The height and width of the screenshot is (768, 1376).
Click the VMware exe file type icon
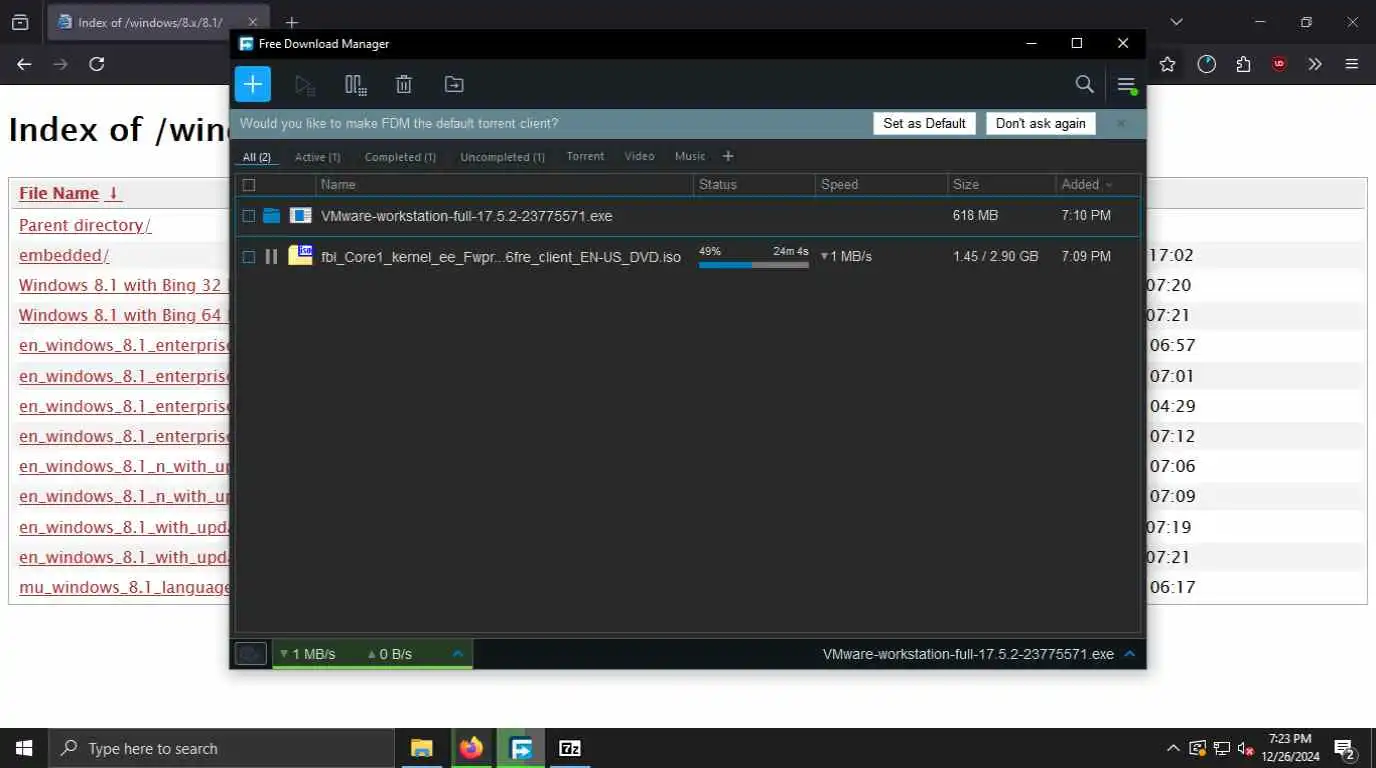(x=301, y=215)
